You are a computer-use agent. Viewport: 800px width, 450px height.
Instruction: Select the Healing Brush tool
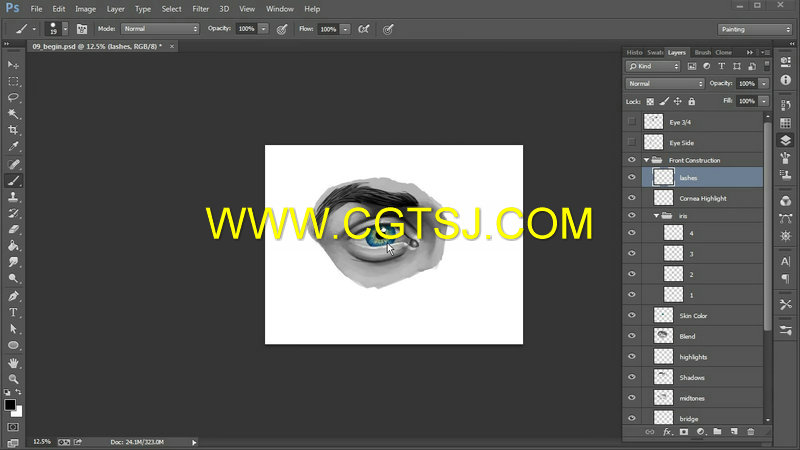(13, 164)
